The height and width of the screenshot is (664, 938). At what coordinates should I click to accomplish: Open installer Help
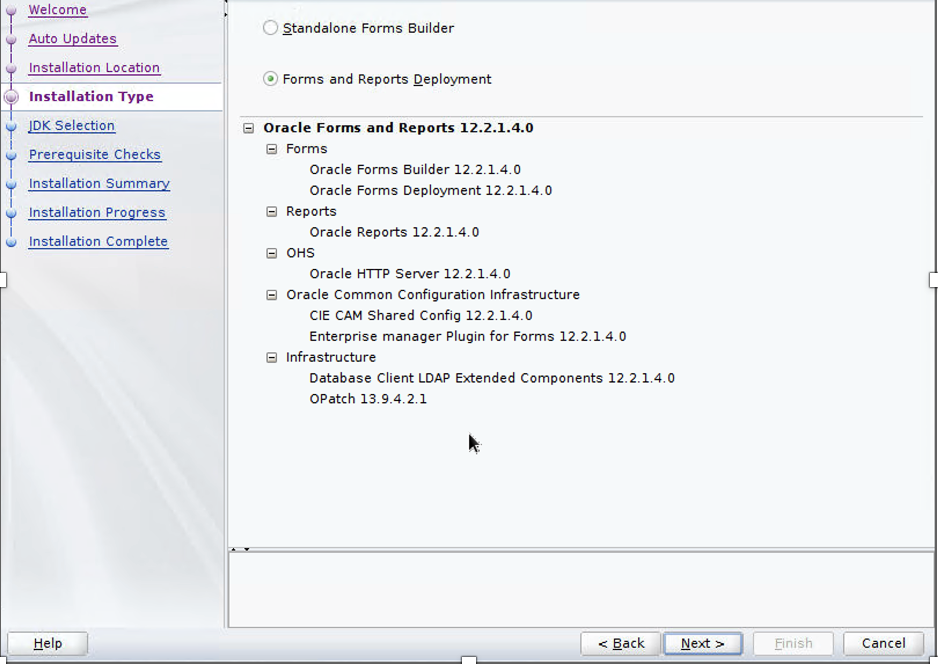pos(47,643)
